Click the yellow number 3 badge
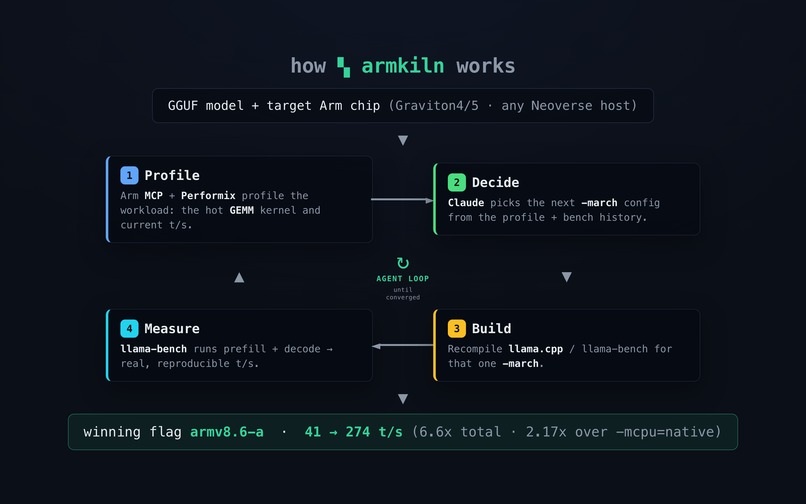Image resolution: width=806 pixels, height=504 pixels. (456, 329)
